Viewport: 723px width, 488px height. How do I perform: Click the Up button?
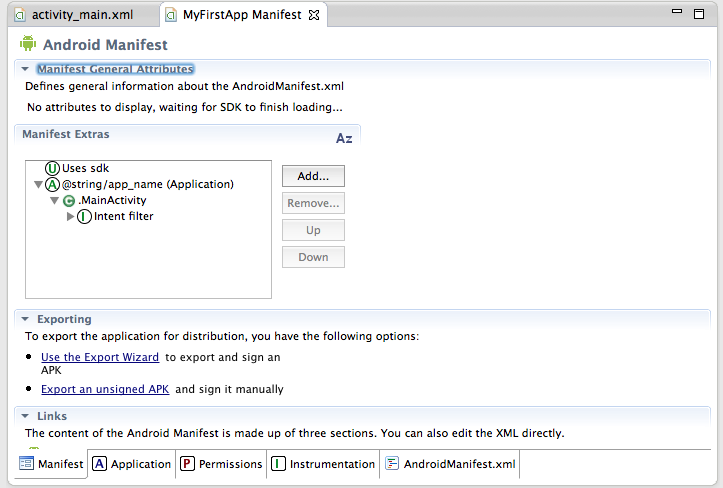314,230
